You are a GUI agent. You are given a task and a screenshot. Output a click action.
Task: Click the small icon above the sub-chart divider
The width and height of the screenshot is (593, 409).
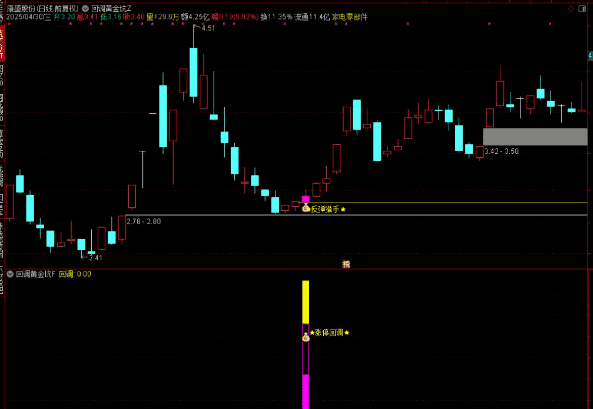346,264
